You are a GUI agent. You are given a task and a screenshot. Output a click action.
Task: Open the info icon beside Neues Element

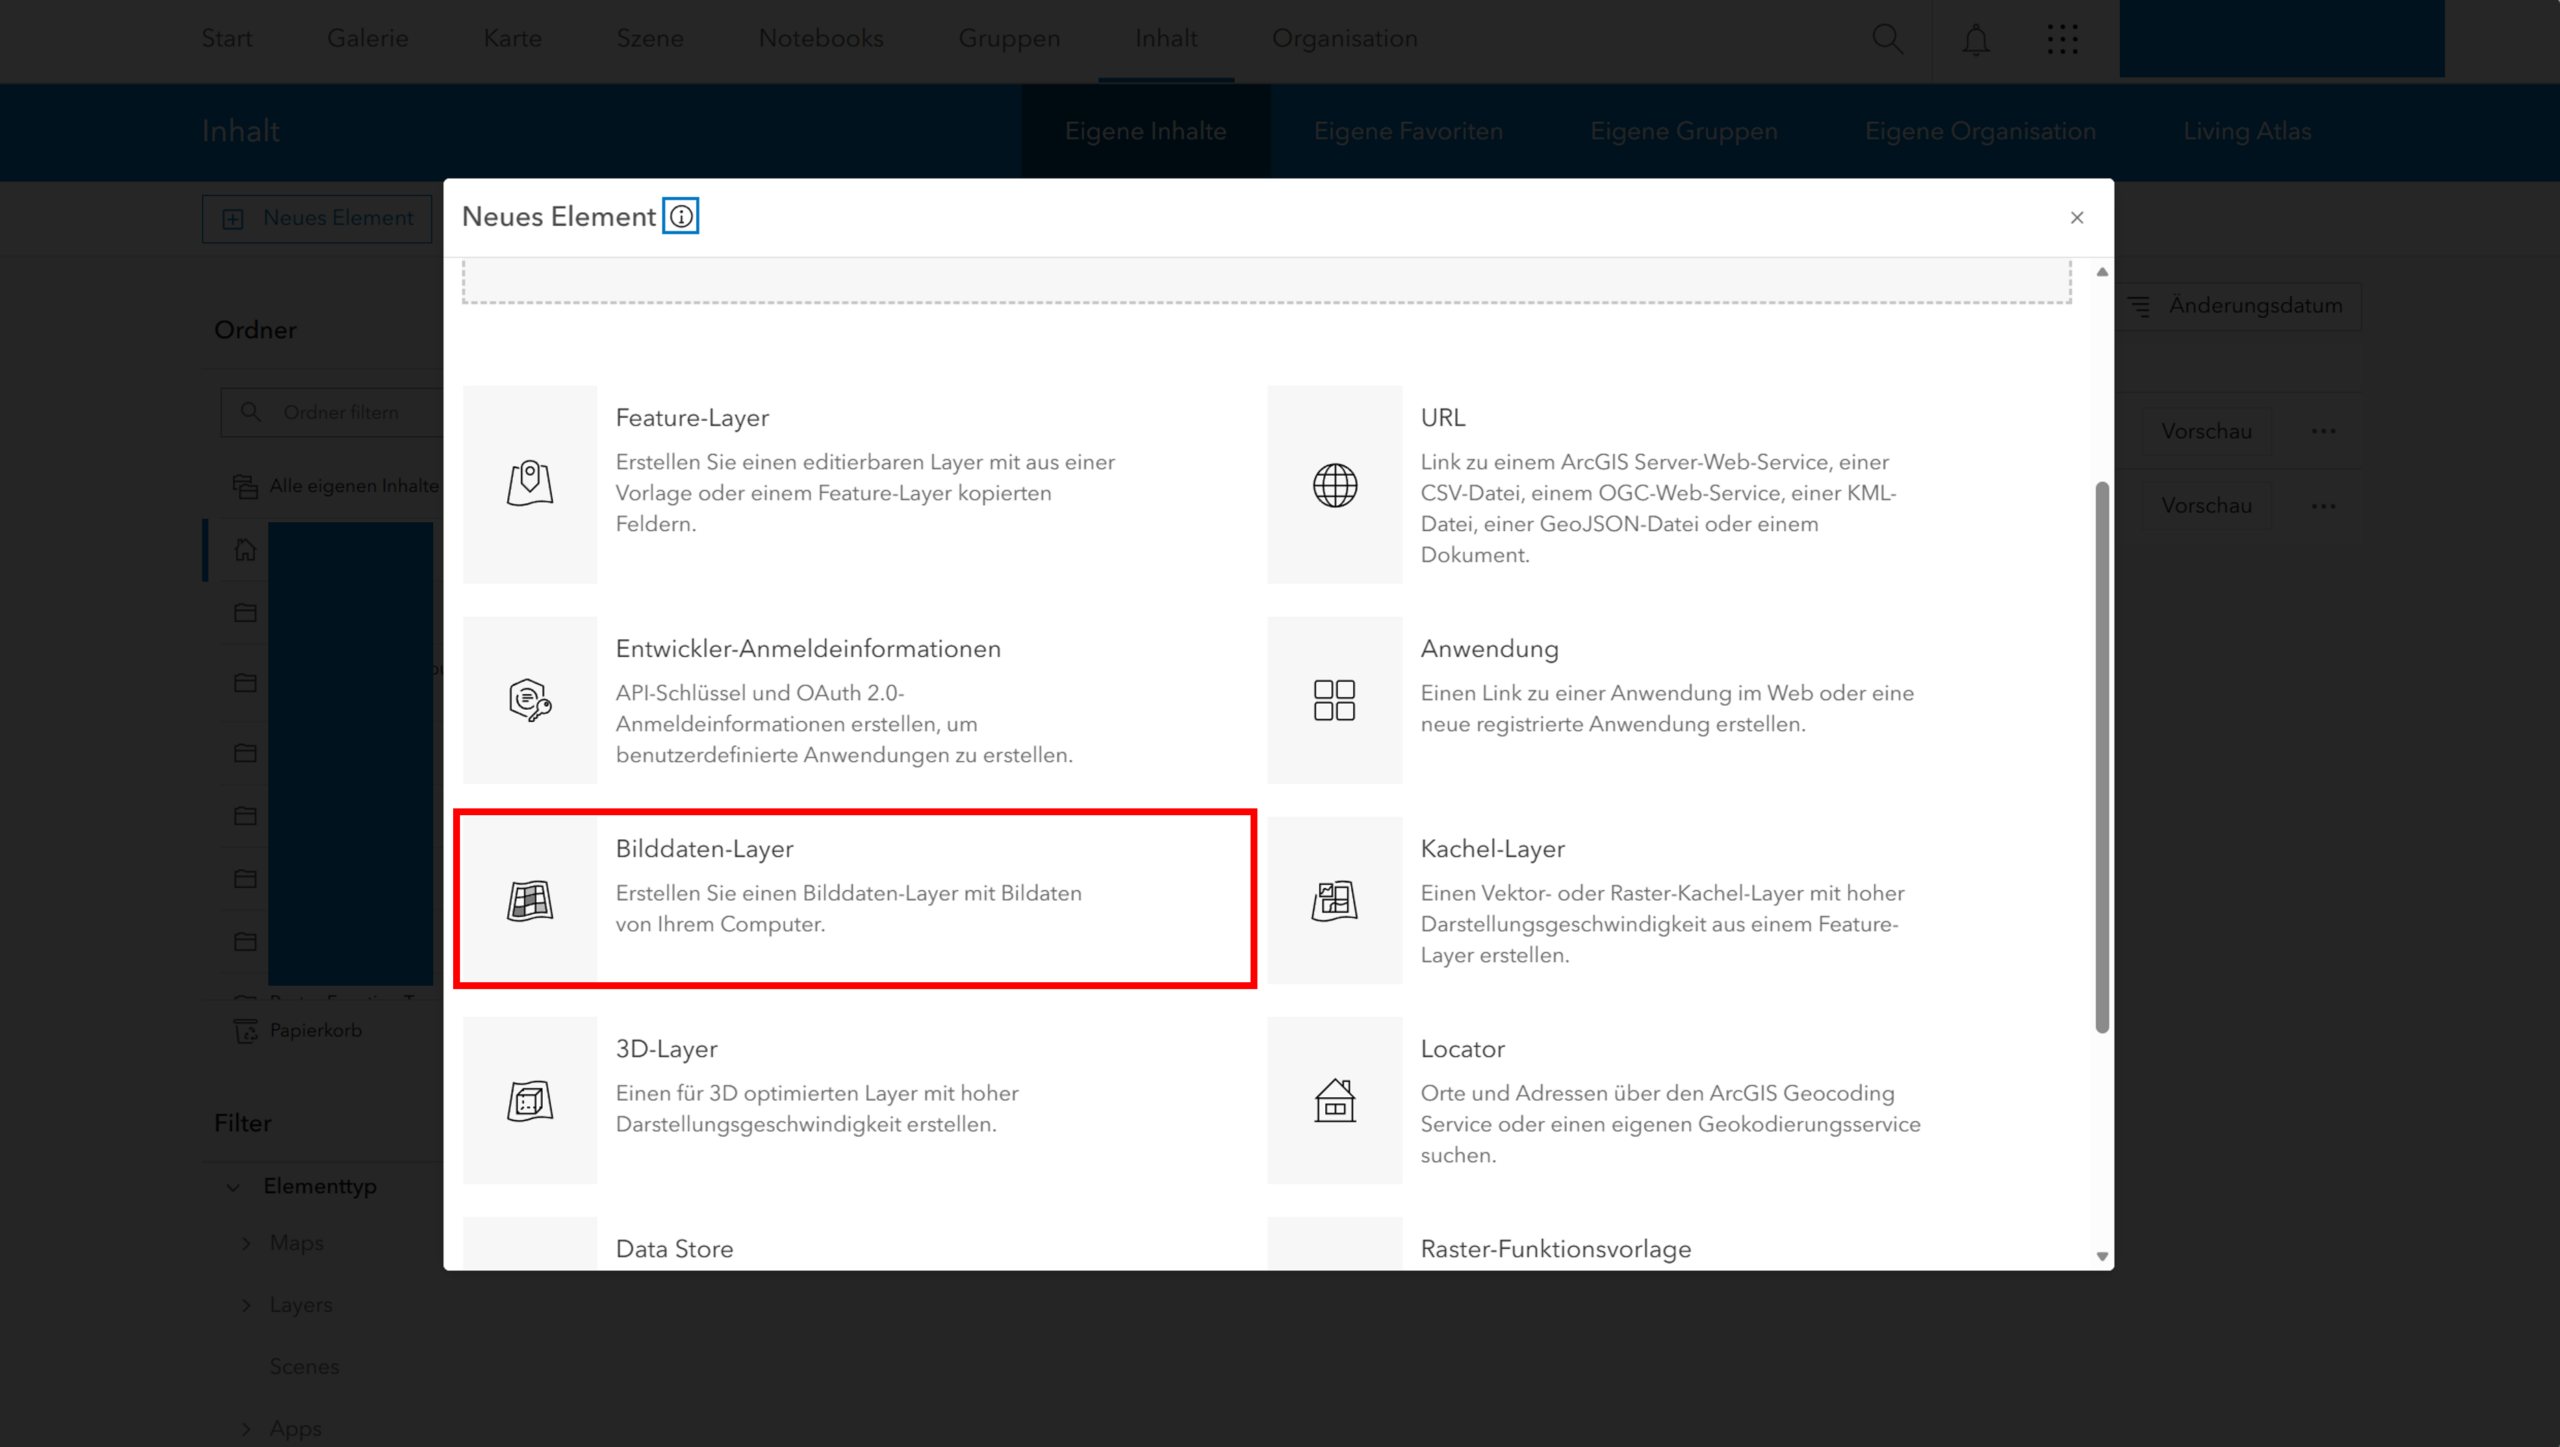click(x=681, y=217)
